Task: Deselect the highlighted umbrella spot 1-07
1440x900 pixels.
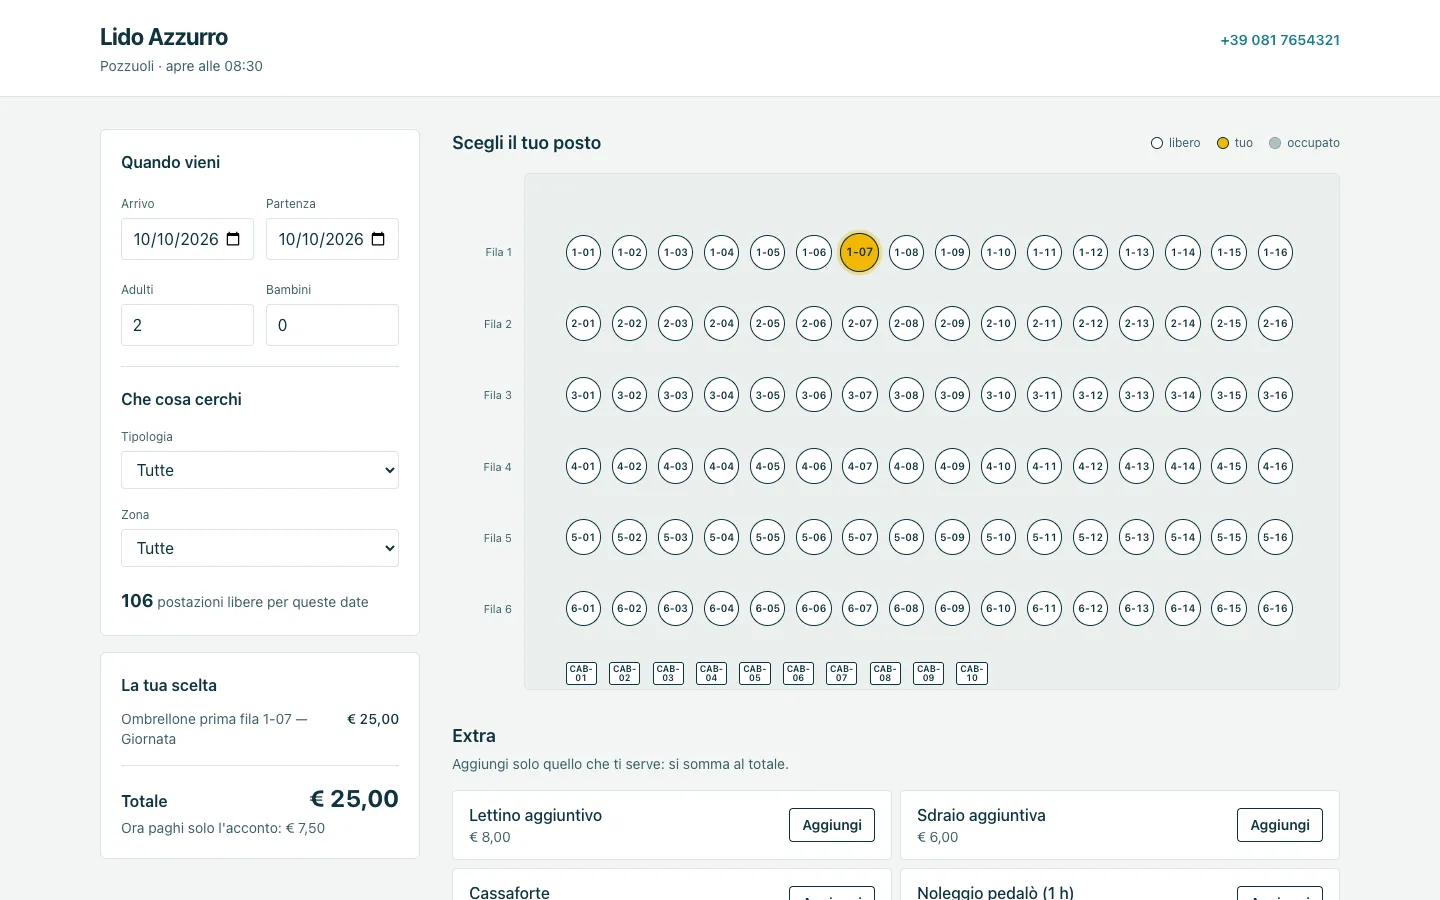Action: pyautogui.click(x=860, y=252)
